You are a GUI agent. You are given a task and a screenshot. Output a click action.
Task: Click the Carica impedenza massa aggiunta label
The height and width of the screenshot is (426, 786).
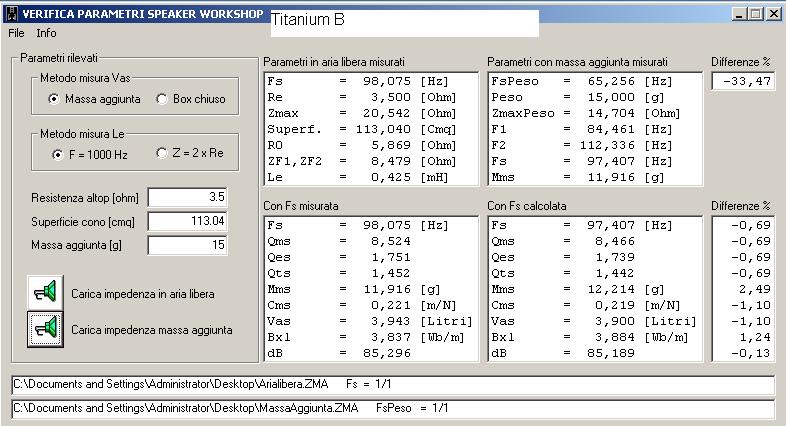click(152, 330)
